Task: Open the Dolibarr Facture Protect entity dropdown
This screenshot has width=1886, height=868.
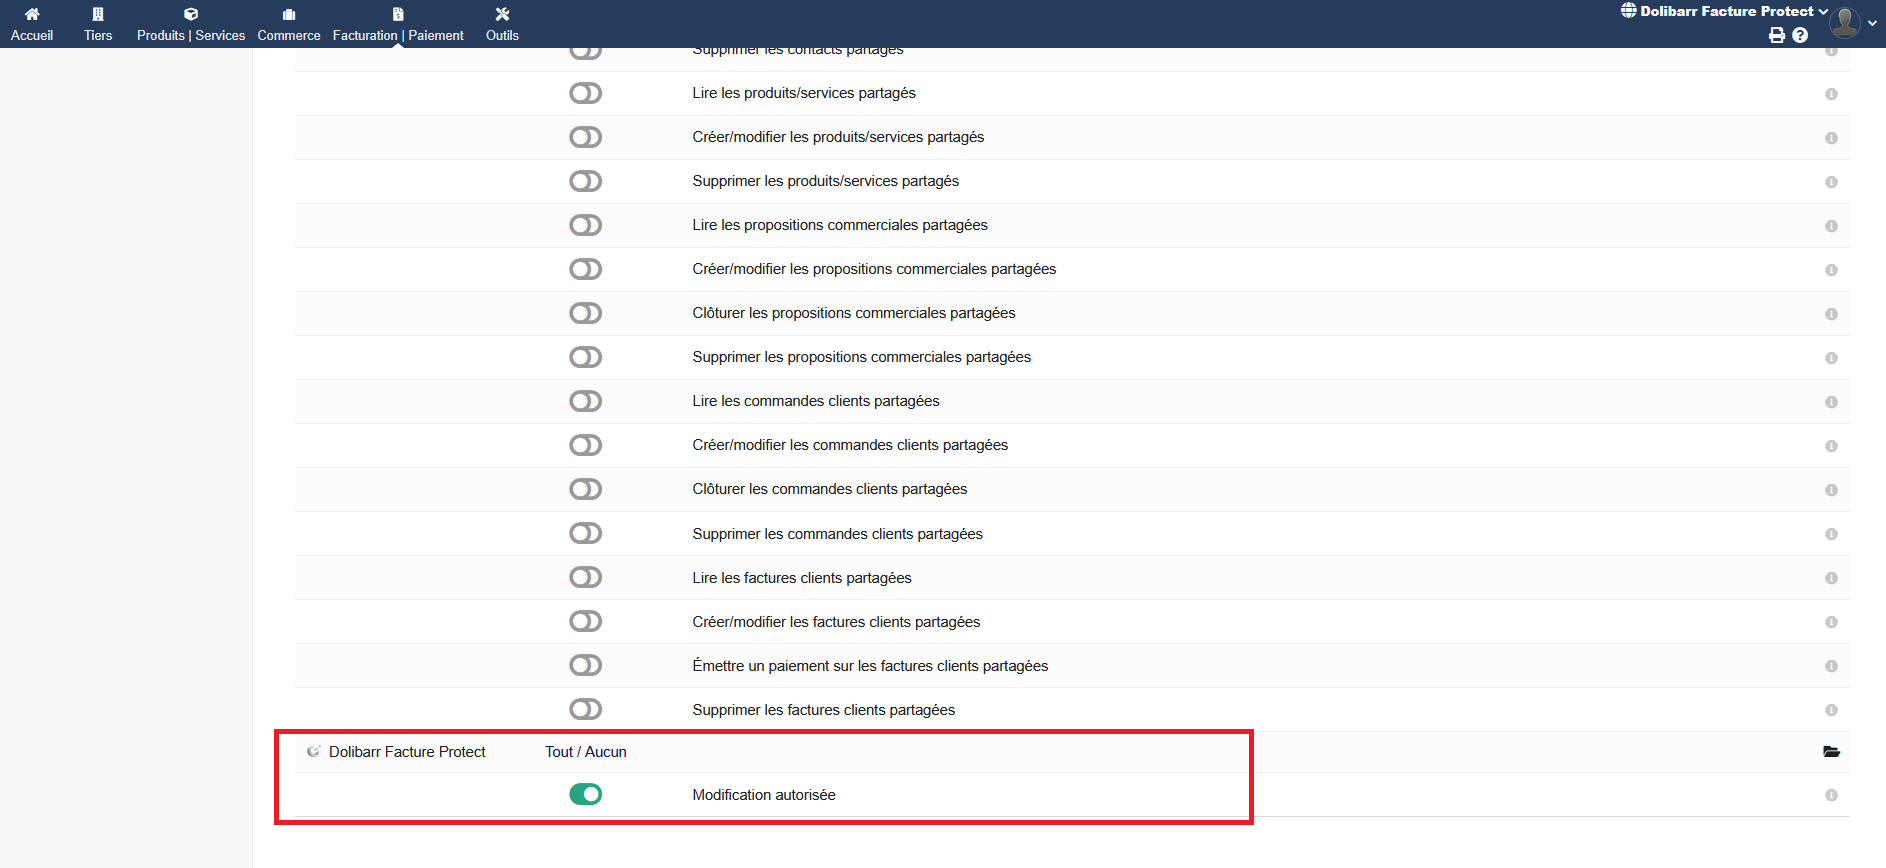Action: pyautogui.click(x=1726, y=11)
